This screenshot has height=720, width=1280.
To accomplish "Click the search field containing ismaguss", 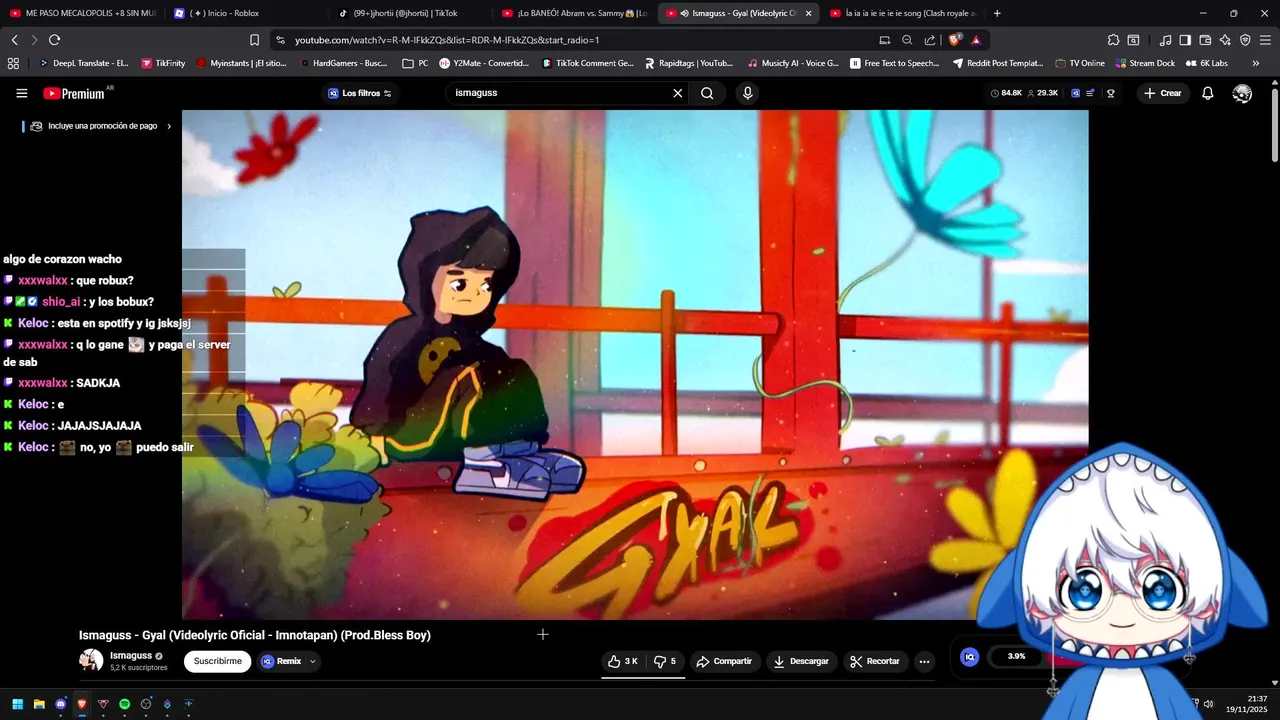I will pyautogui.click(x=560, y=93).
